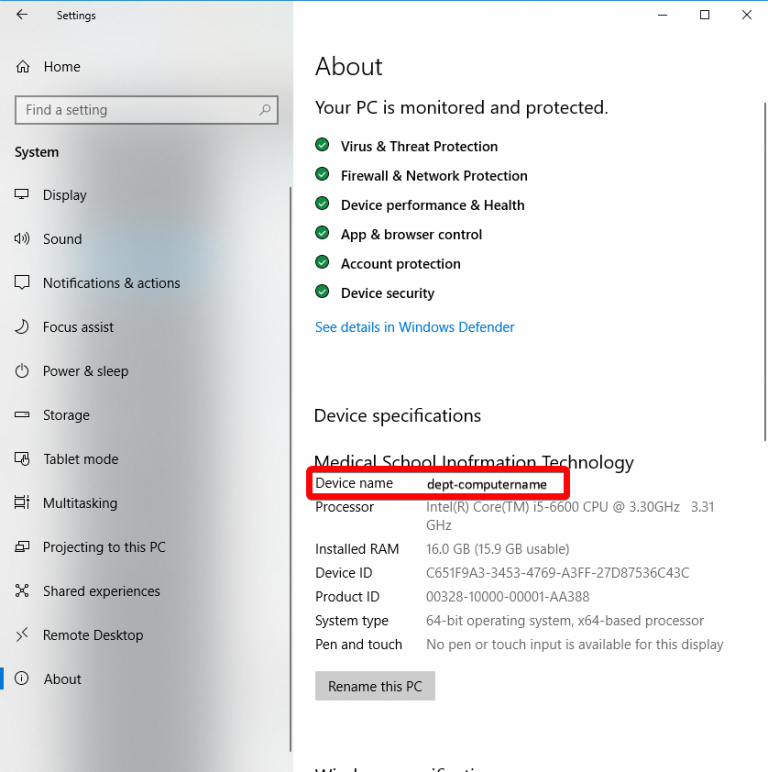Click the Sound speaker icon
The width and height of the screenshot is (768, 772).
click(x=22, y=239)
